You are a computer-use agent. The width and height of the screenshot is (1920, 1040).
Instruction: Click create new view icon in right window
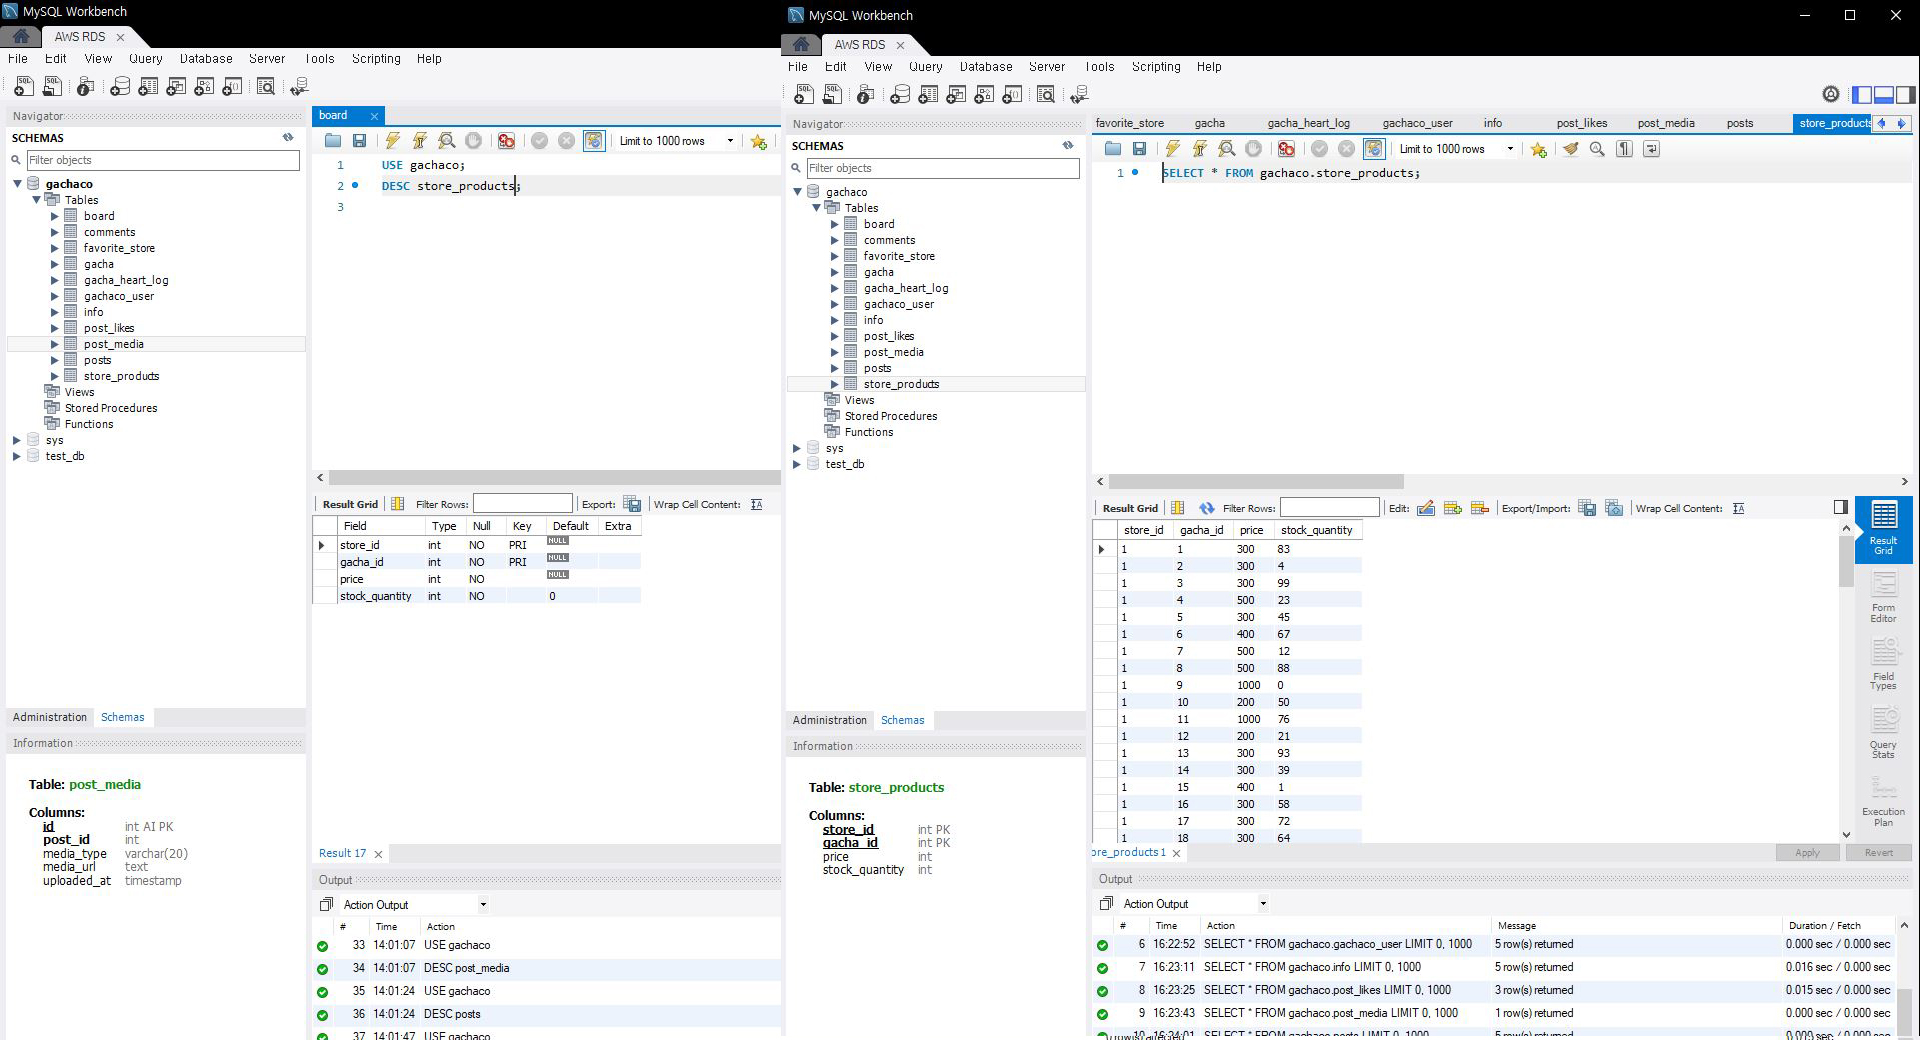pos(956,95)
